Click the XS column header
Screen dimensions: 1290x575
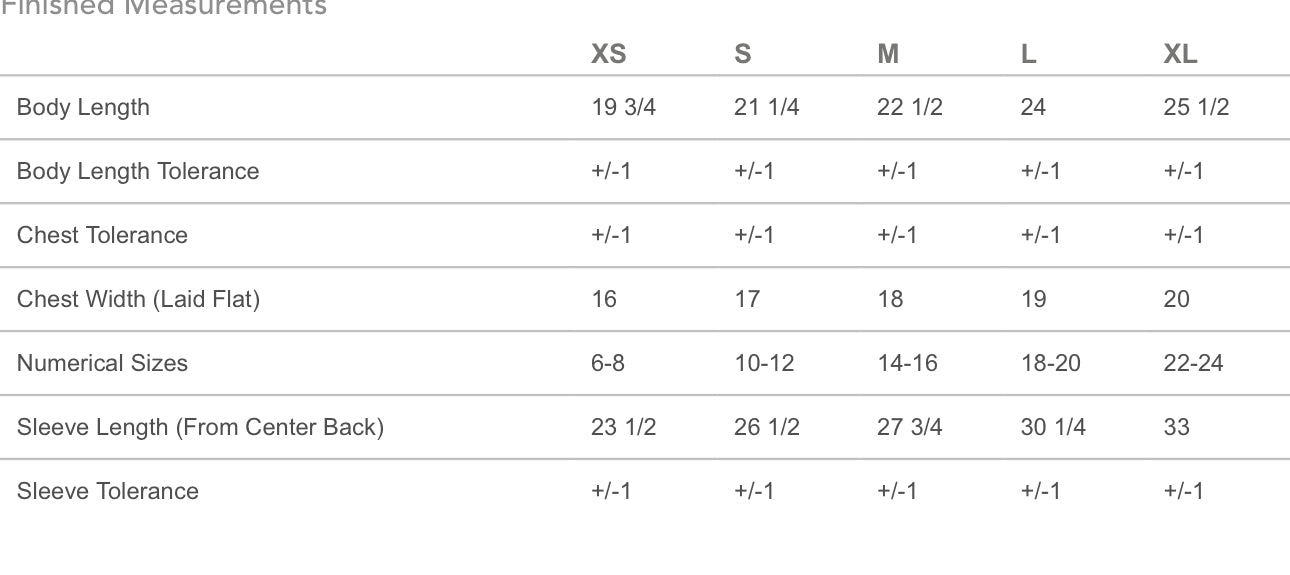coord(608,54)
